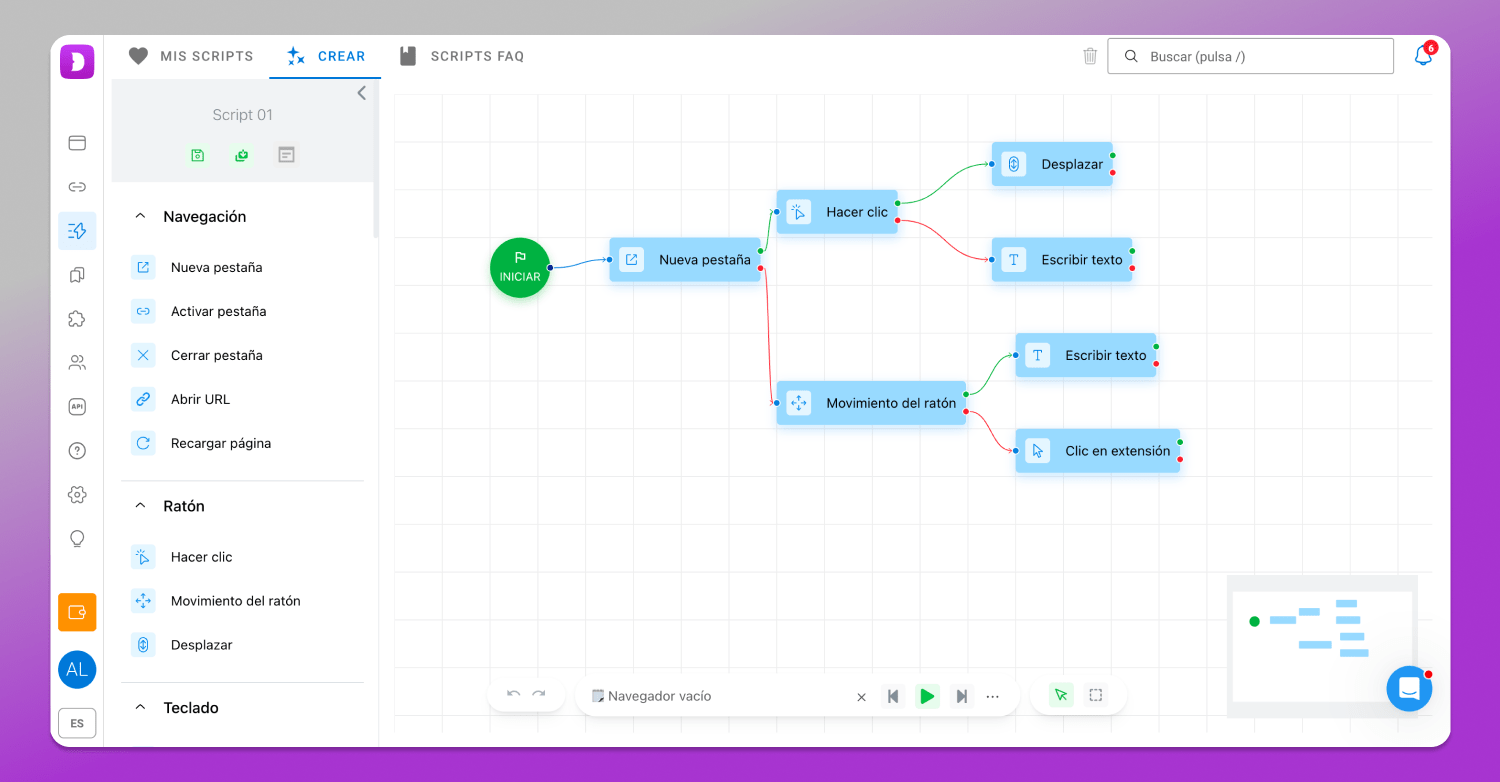Click the undo arrow
The width and height of the screenshot is (1500, 782).
pos(514,695)
